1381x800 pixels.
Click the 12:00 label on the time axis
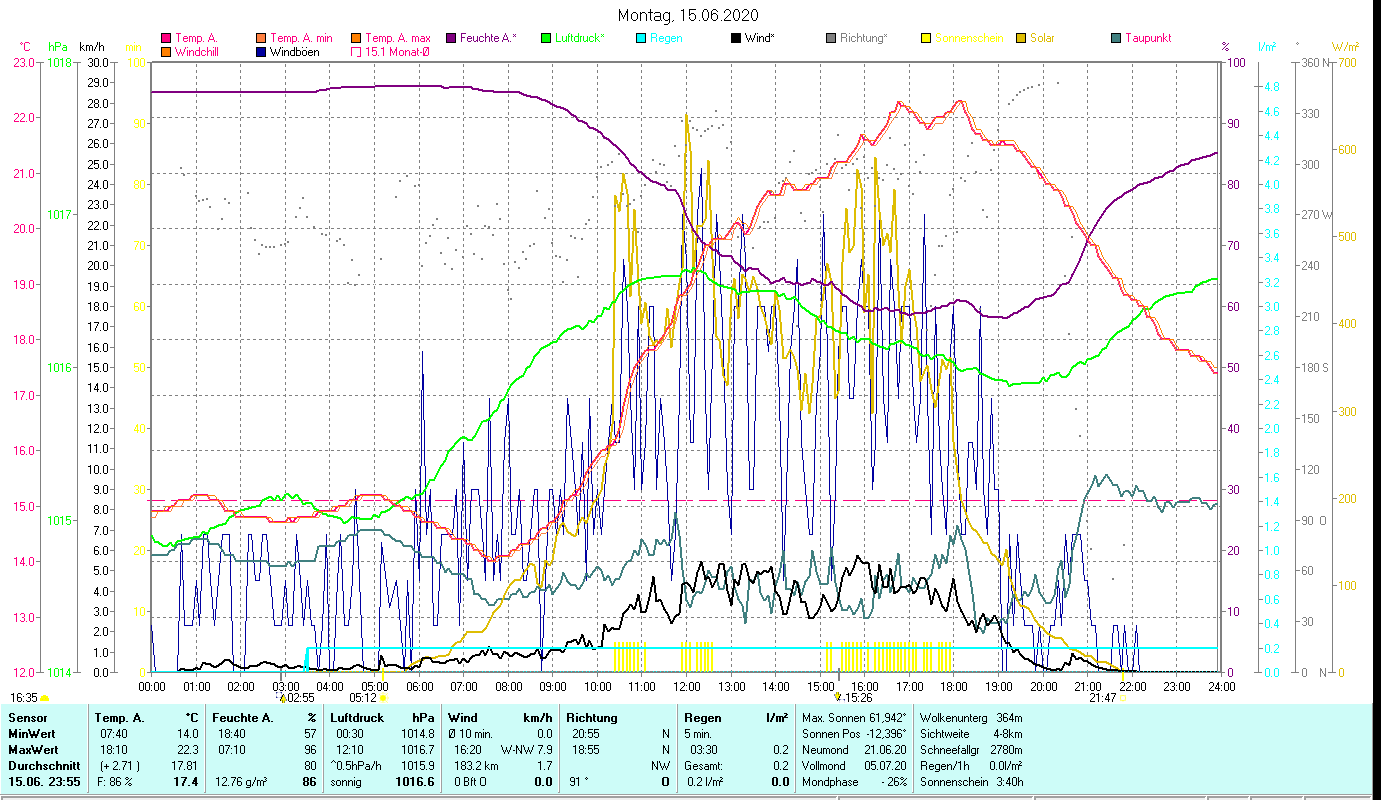pos(687,687)
